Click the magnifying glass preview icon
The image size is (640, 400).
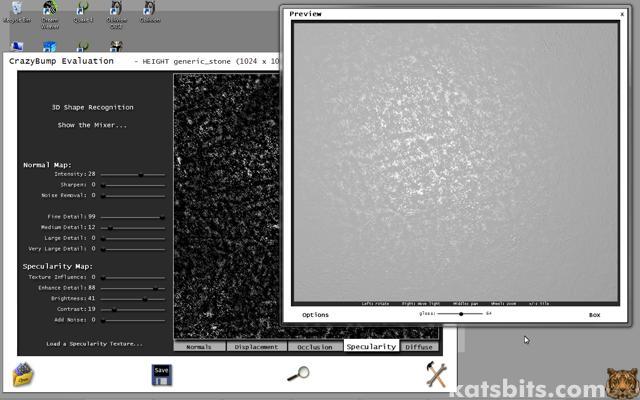(x=298, y=374)
